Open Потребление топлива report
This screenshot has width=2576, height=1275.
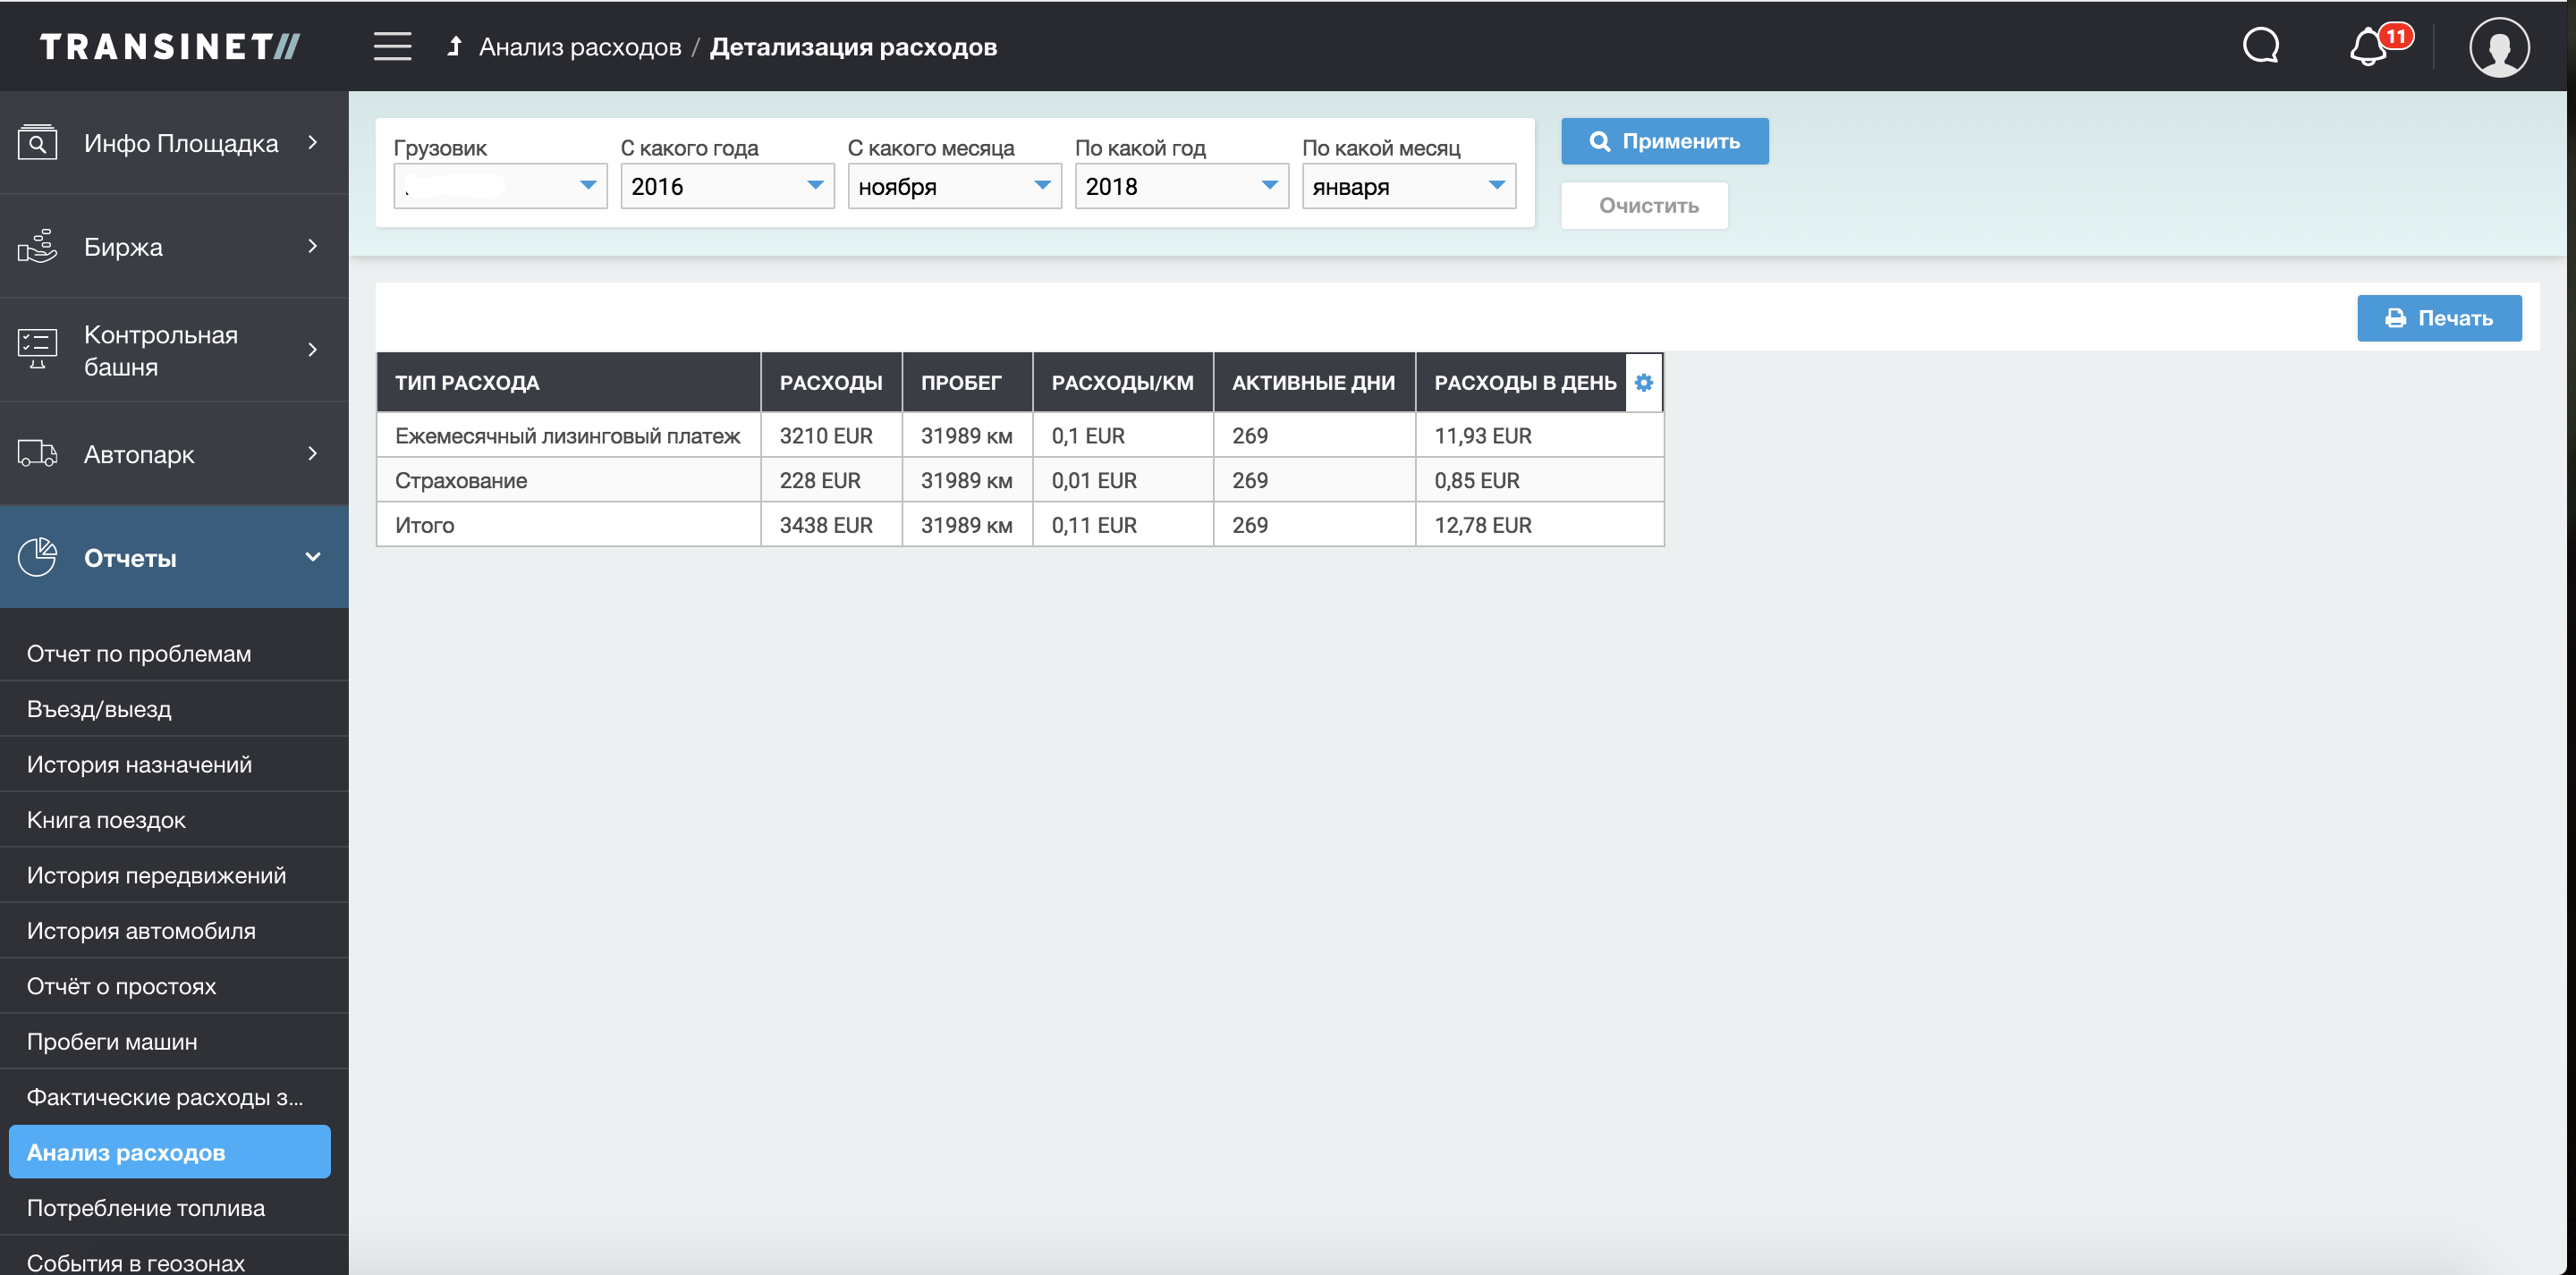(x=146, y=1207)
